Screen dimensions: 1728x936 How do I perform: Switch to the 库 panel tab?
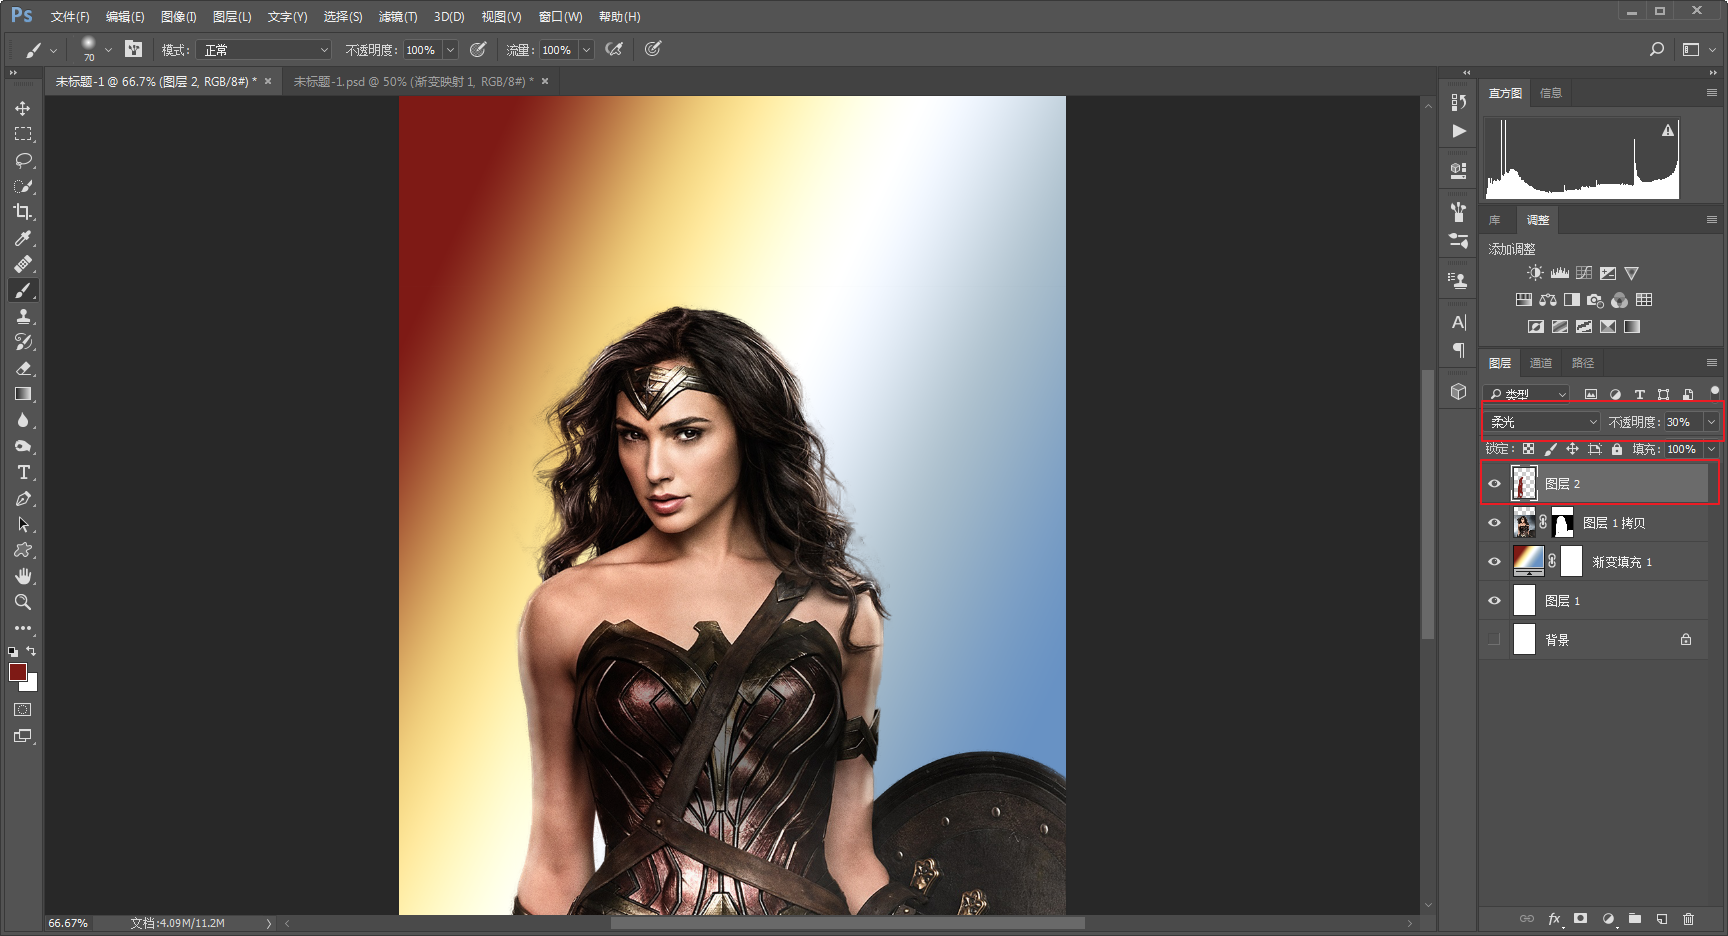1495,220
